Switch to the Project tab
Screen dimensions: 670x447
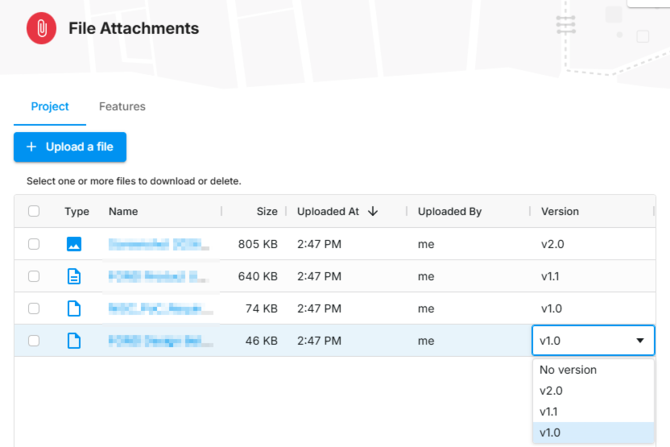(x=50, y=106)
